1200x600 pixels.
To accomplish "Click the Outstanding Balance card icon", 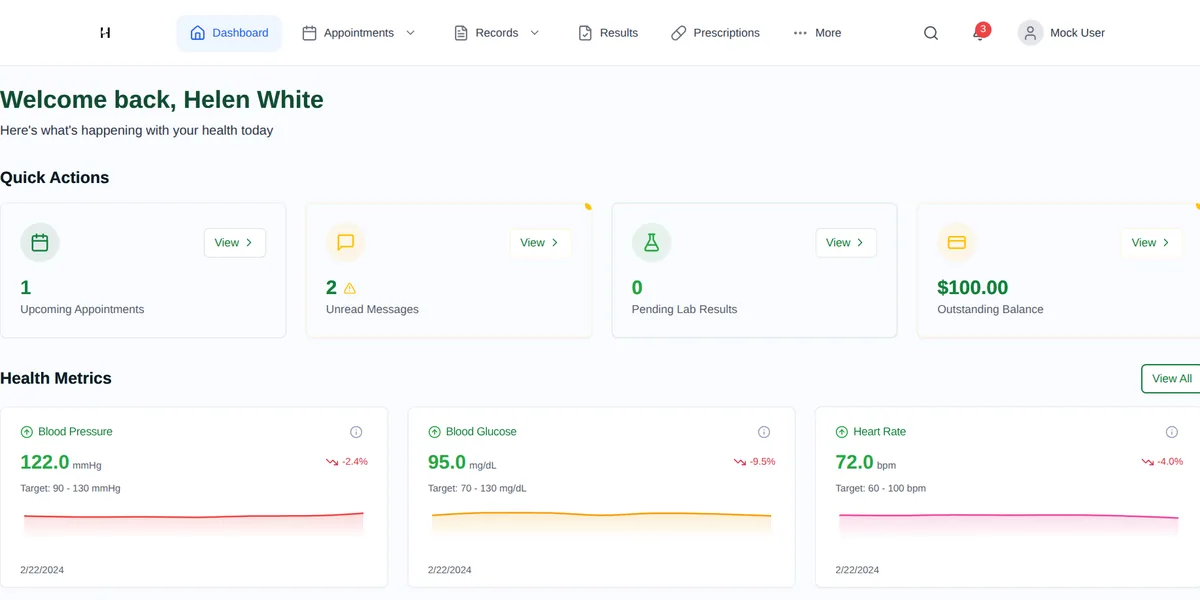I will click(x=957, y=242).
